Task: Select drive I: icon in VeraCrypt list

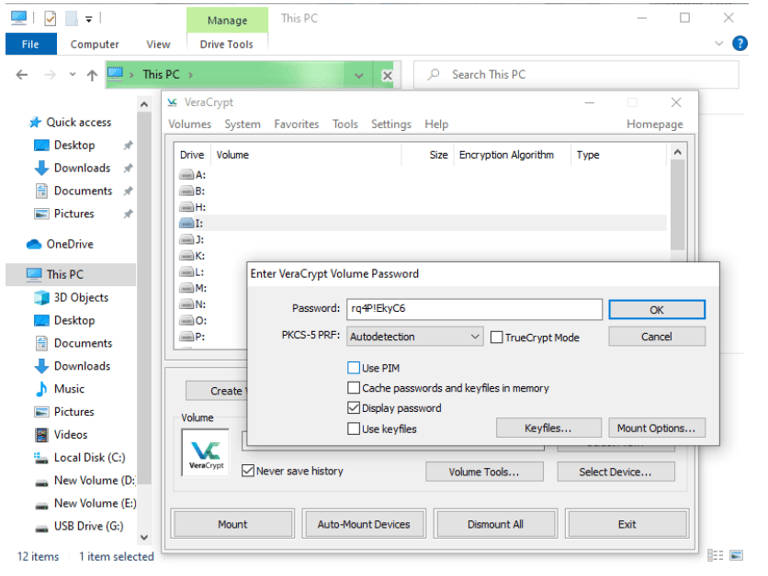Action: pyautogui.click(x=187, y=223)
